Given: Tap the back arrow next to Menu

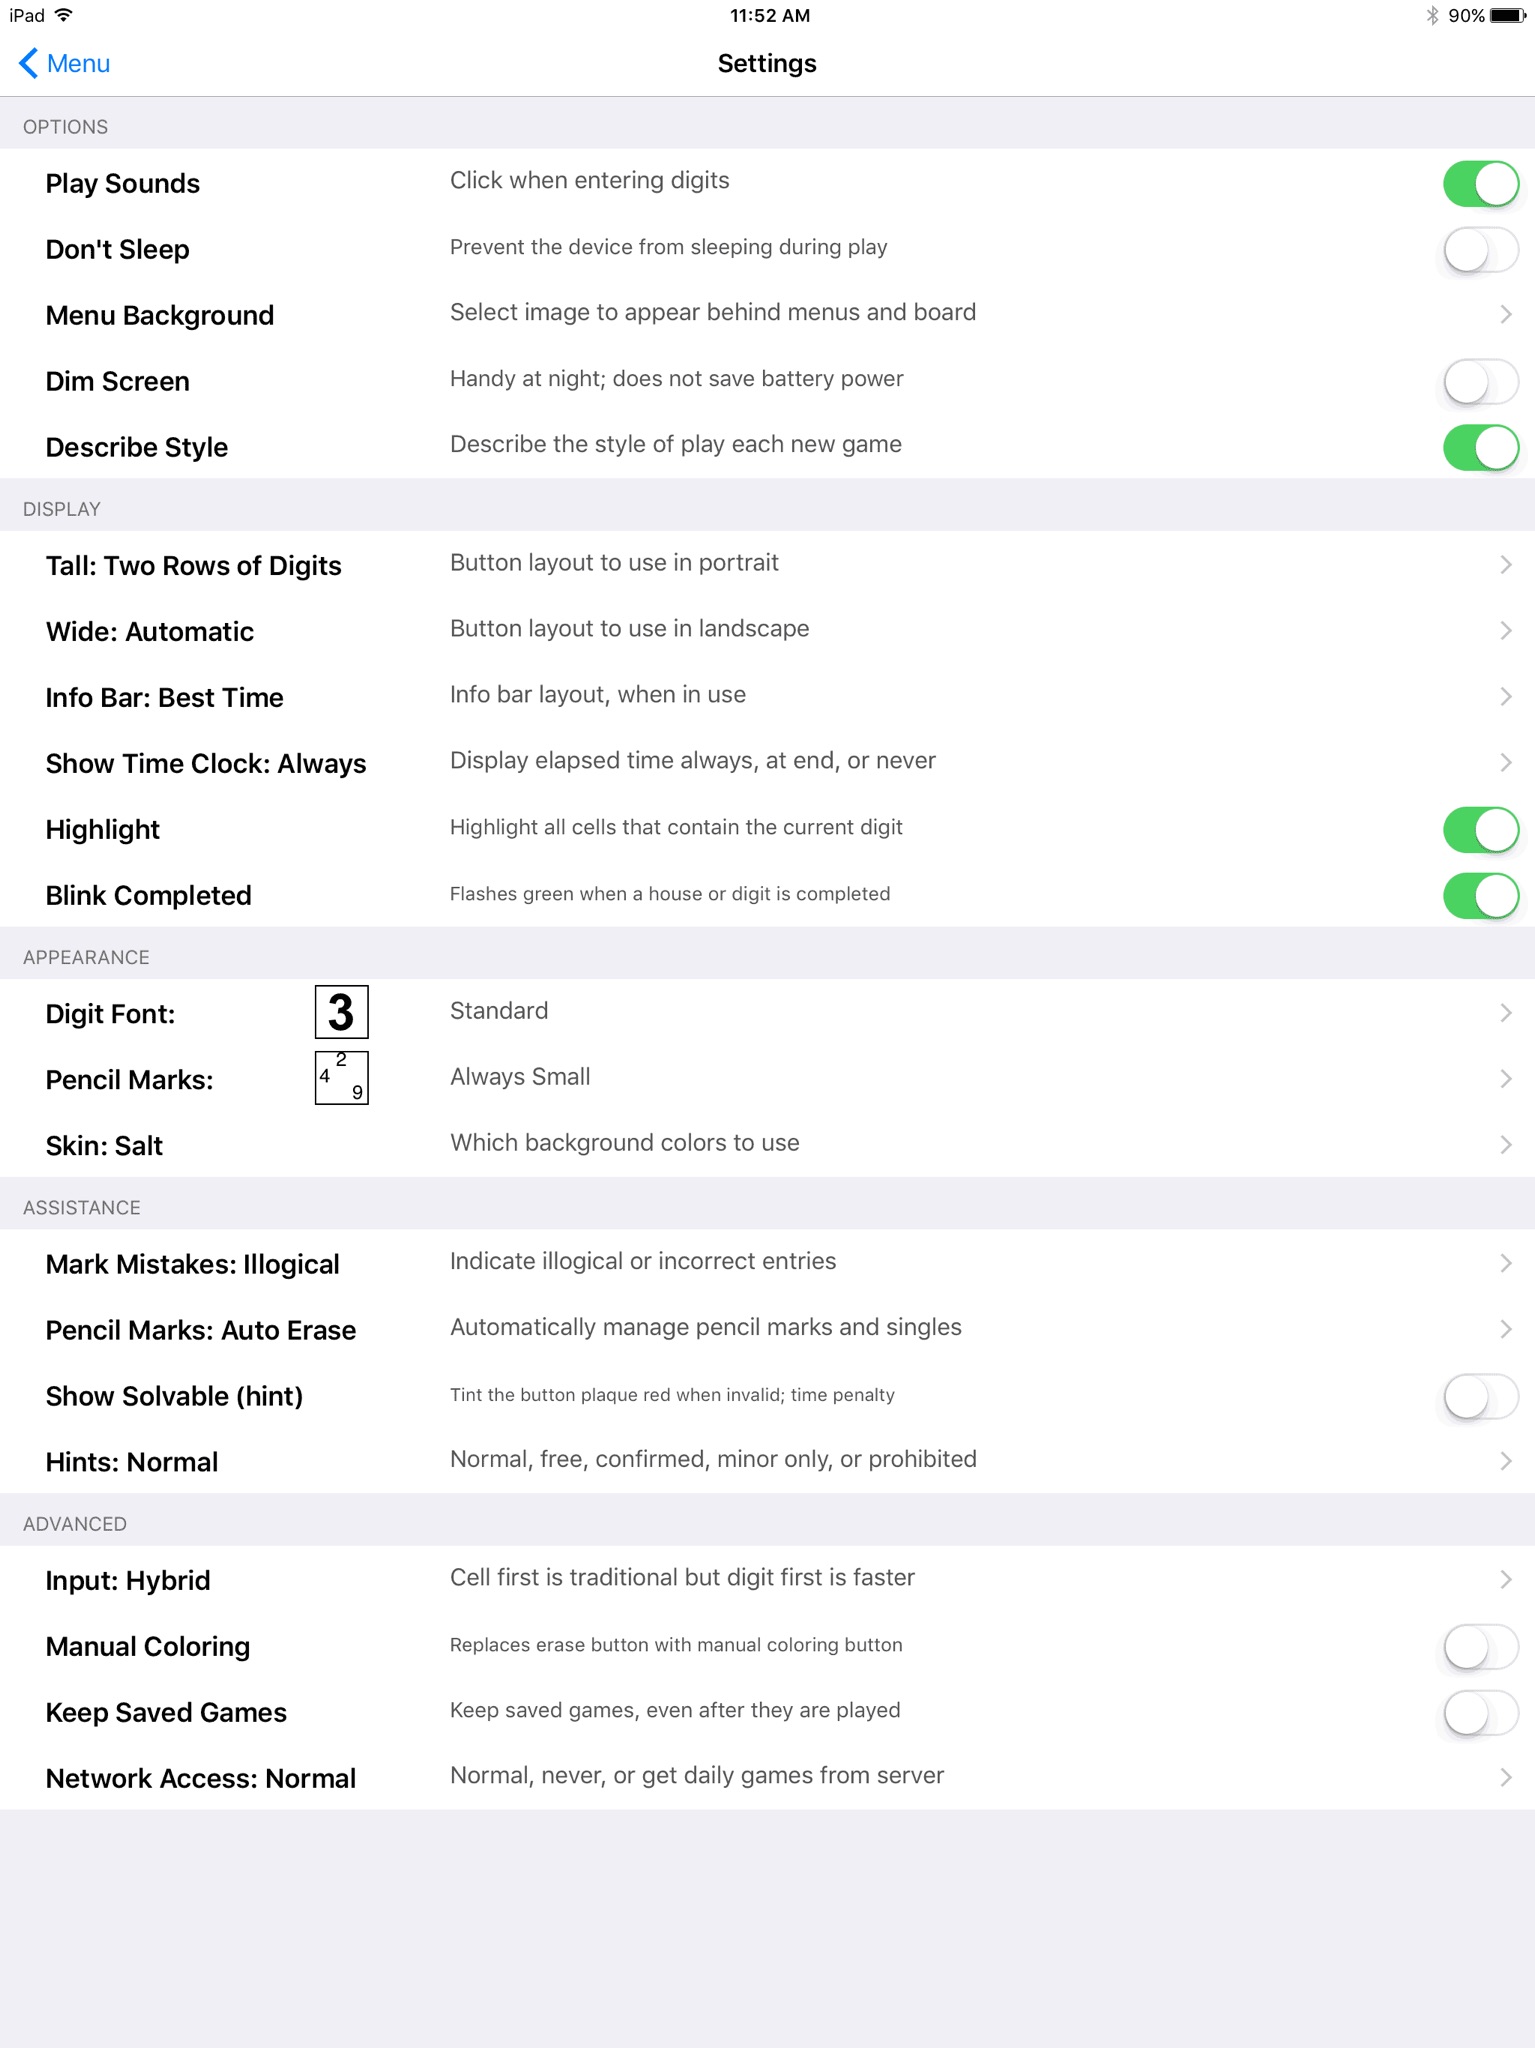Looking at the screenshot, I should point(29,63).
